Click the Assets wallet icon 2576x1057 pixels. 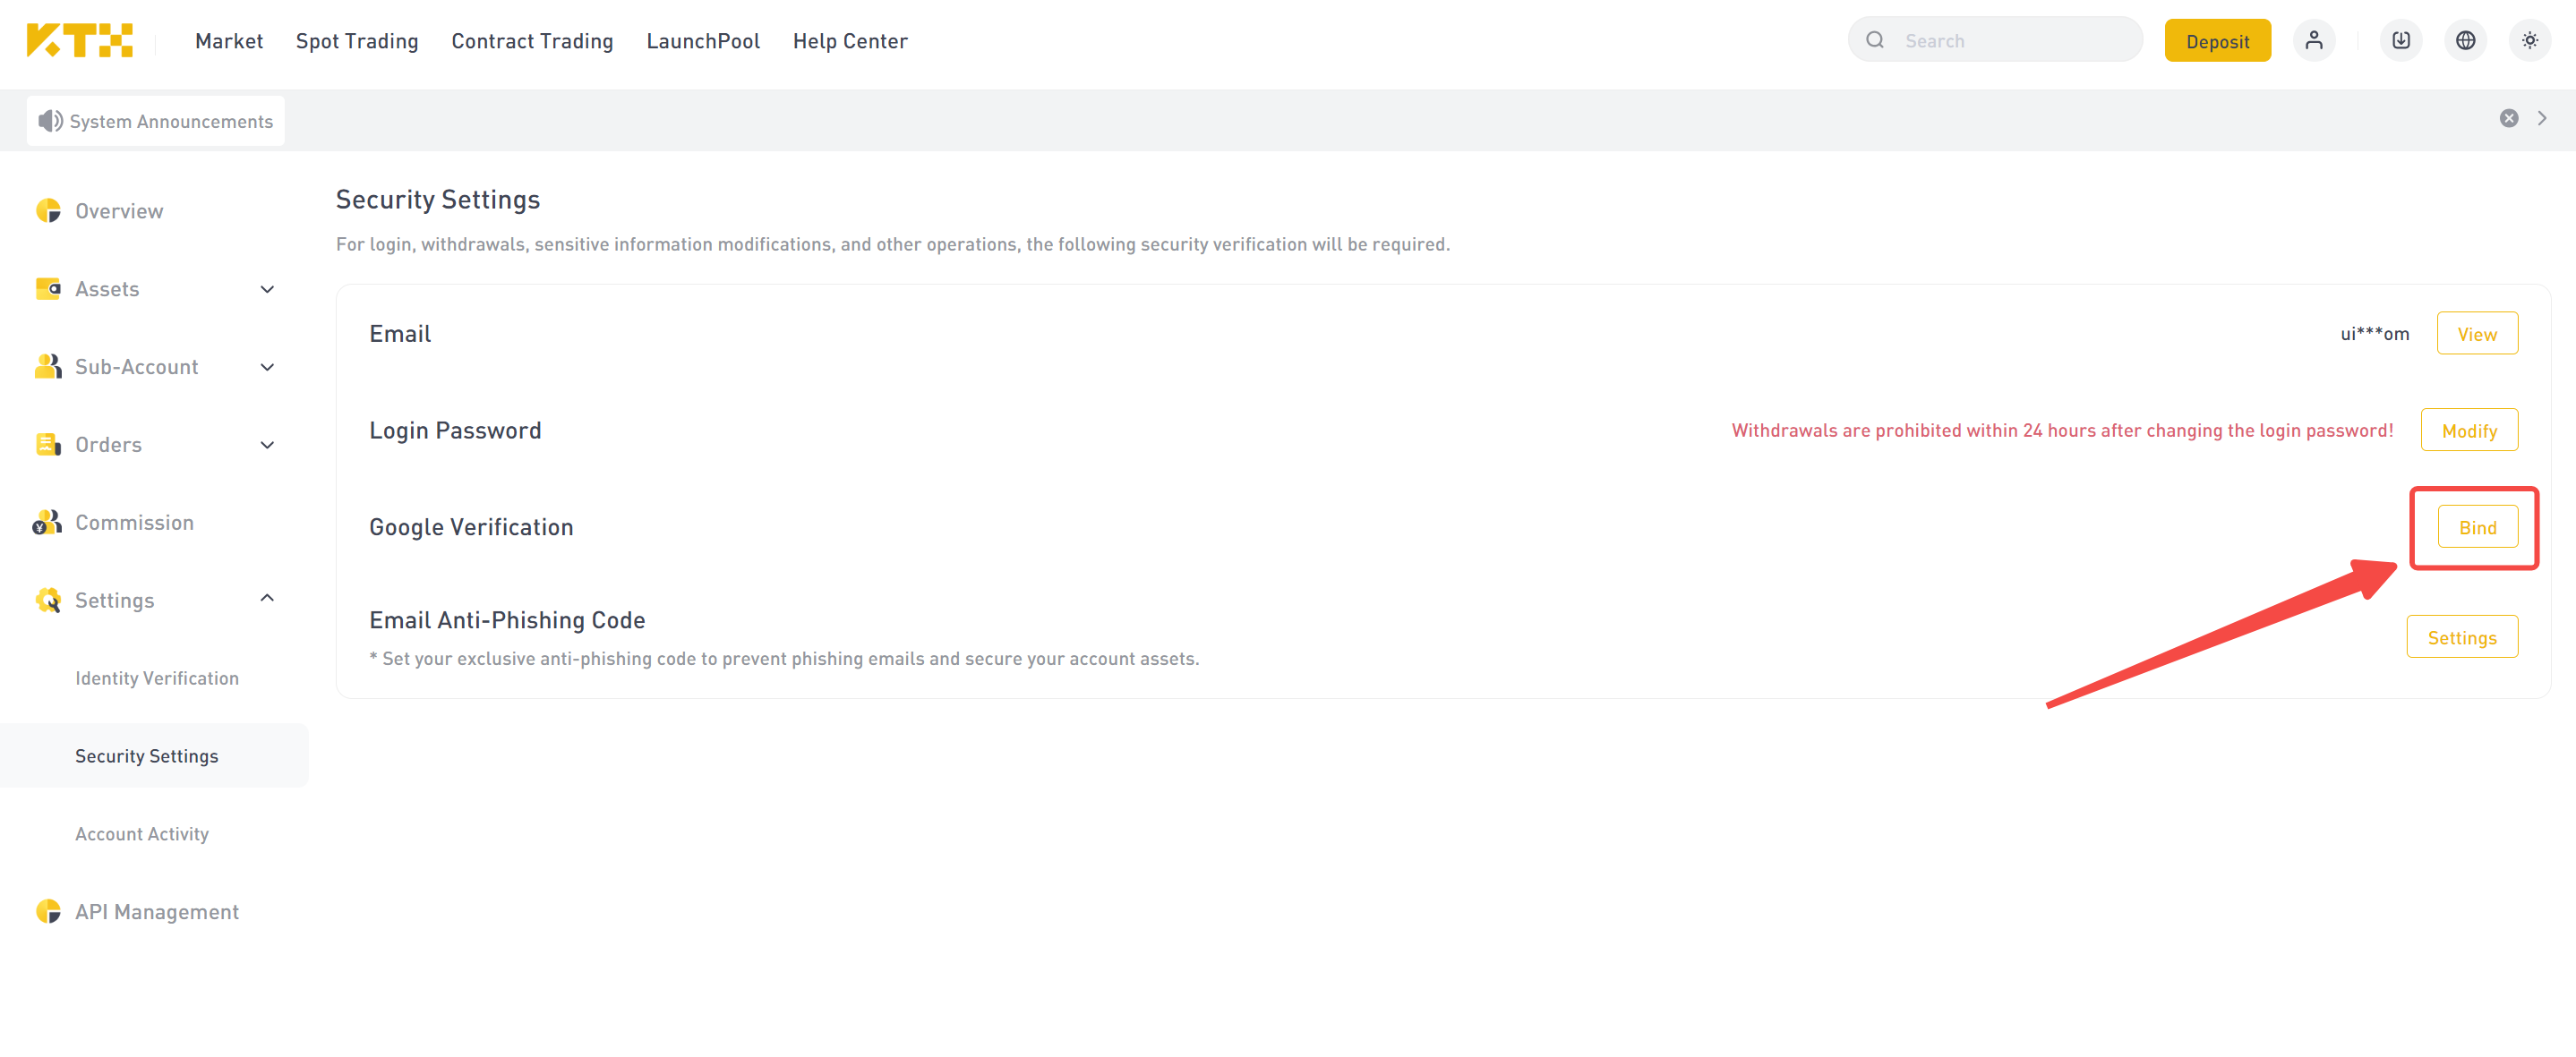[x=48, y=288]
